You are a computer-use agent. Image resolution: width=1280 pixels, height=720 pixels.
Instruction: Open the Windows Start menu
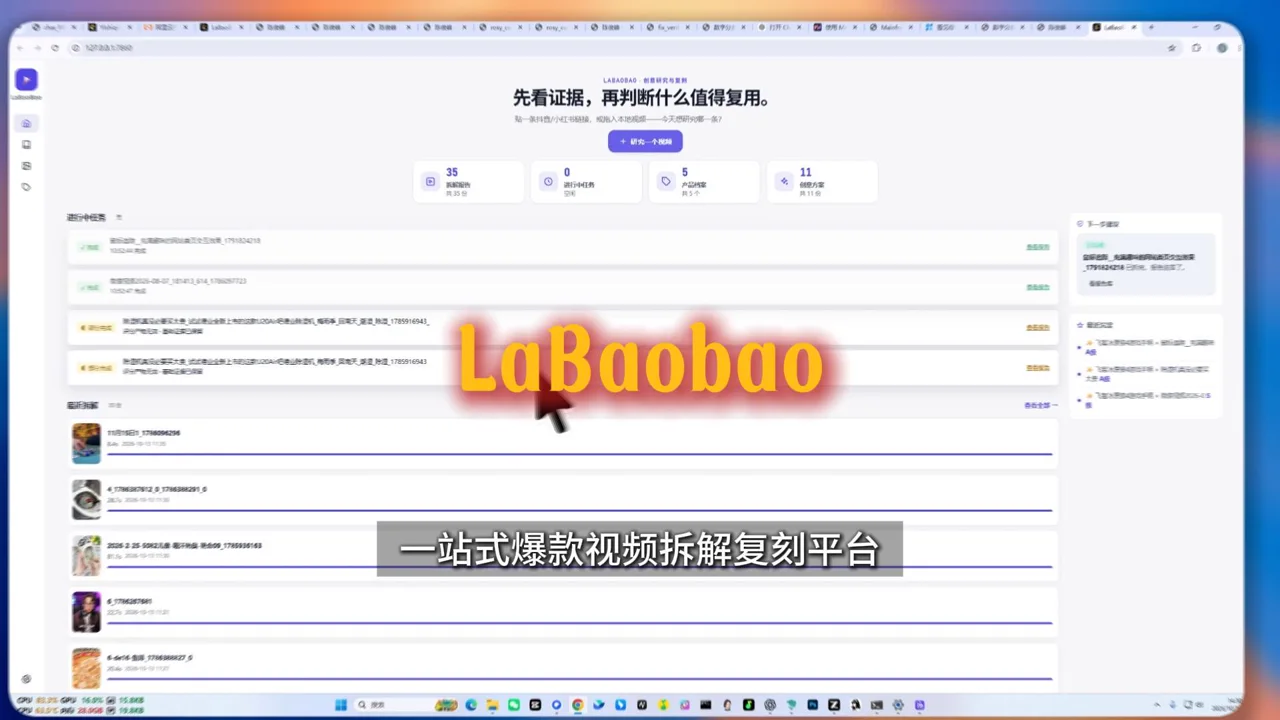pos(341,705)
